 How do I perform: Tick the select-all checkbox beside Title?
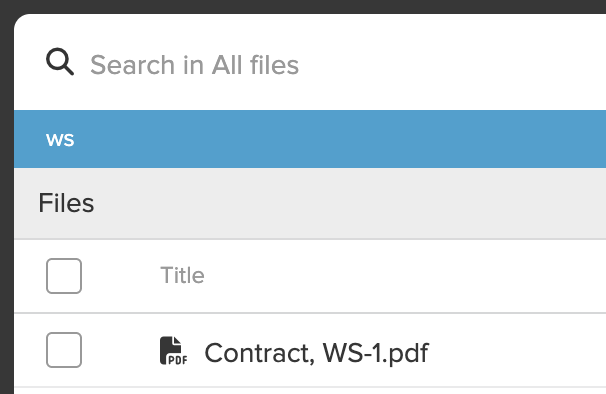point(64,276)
